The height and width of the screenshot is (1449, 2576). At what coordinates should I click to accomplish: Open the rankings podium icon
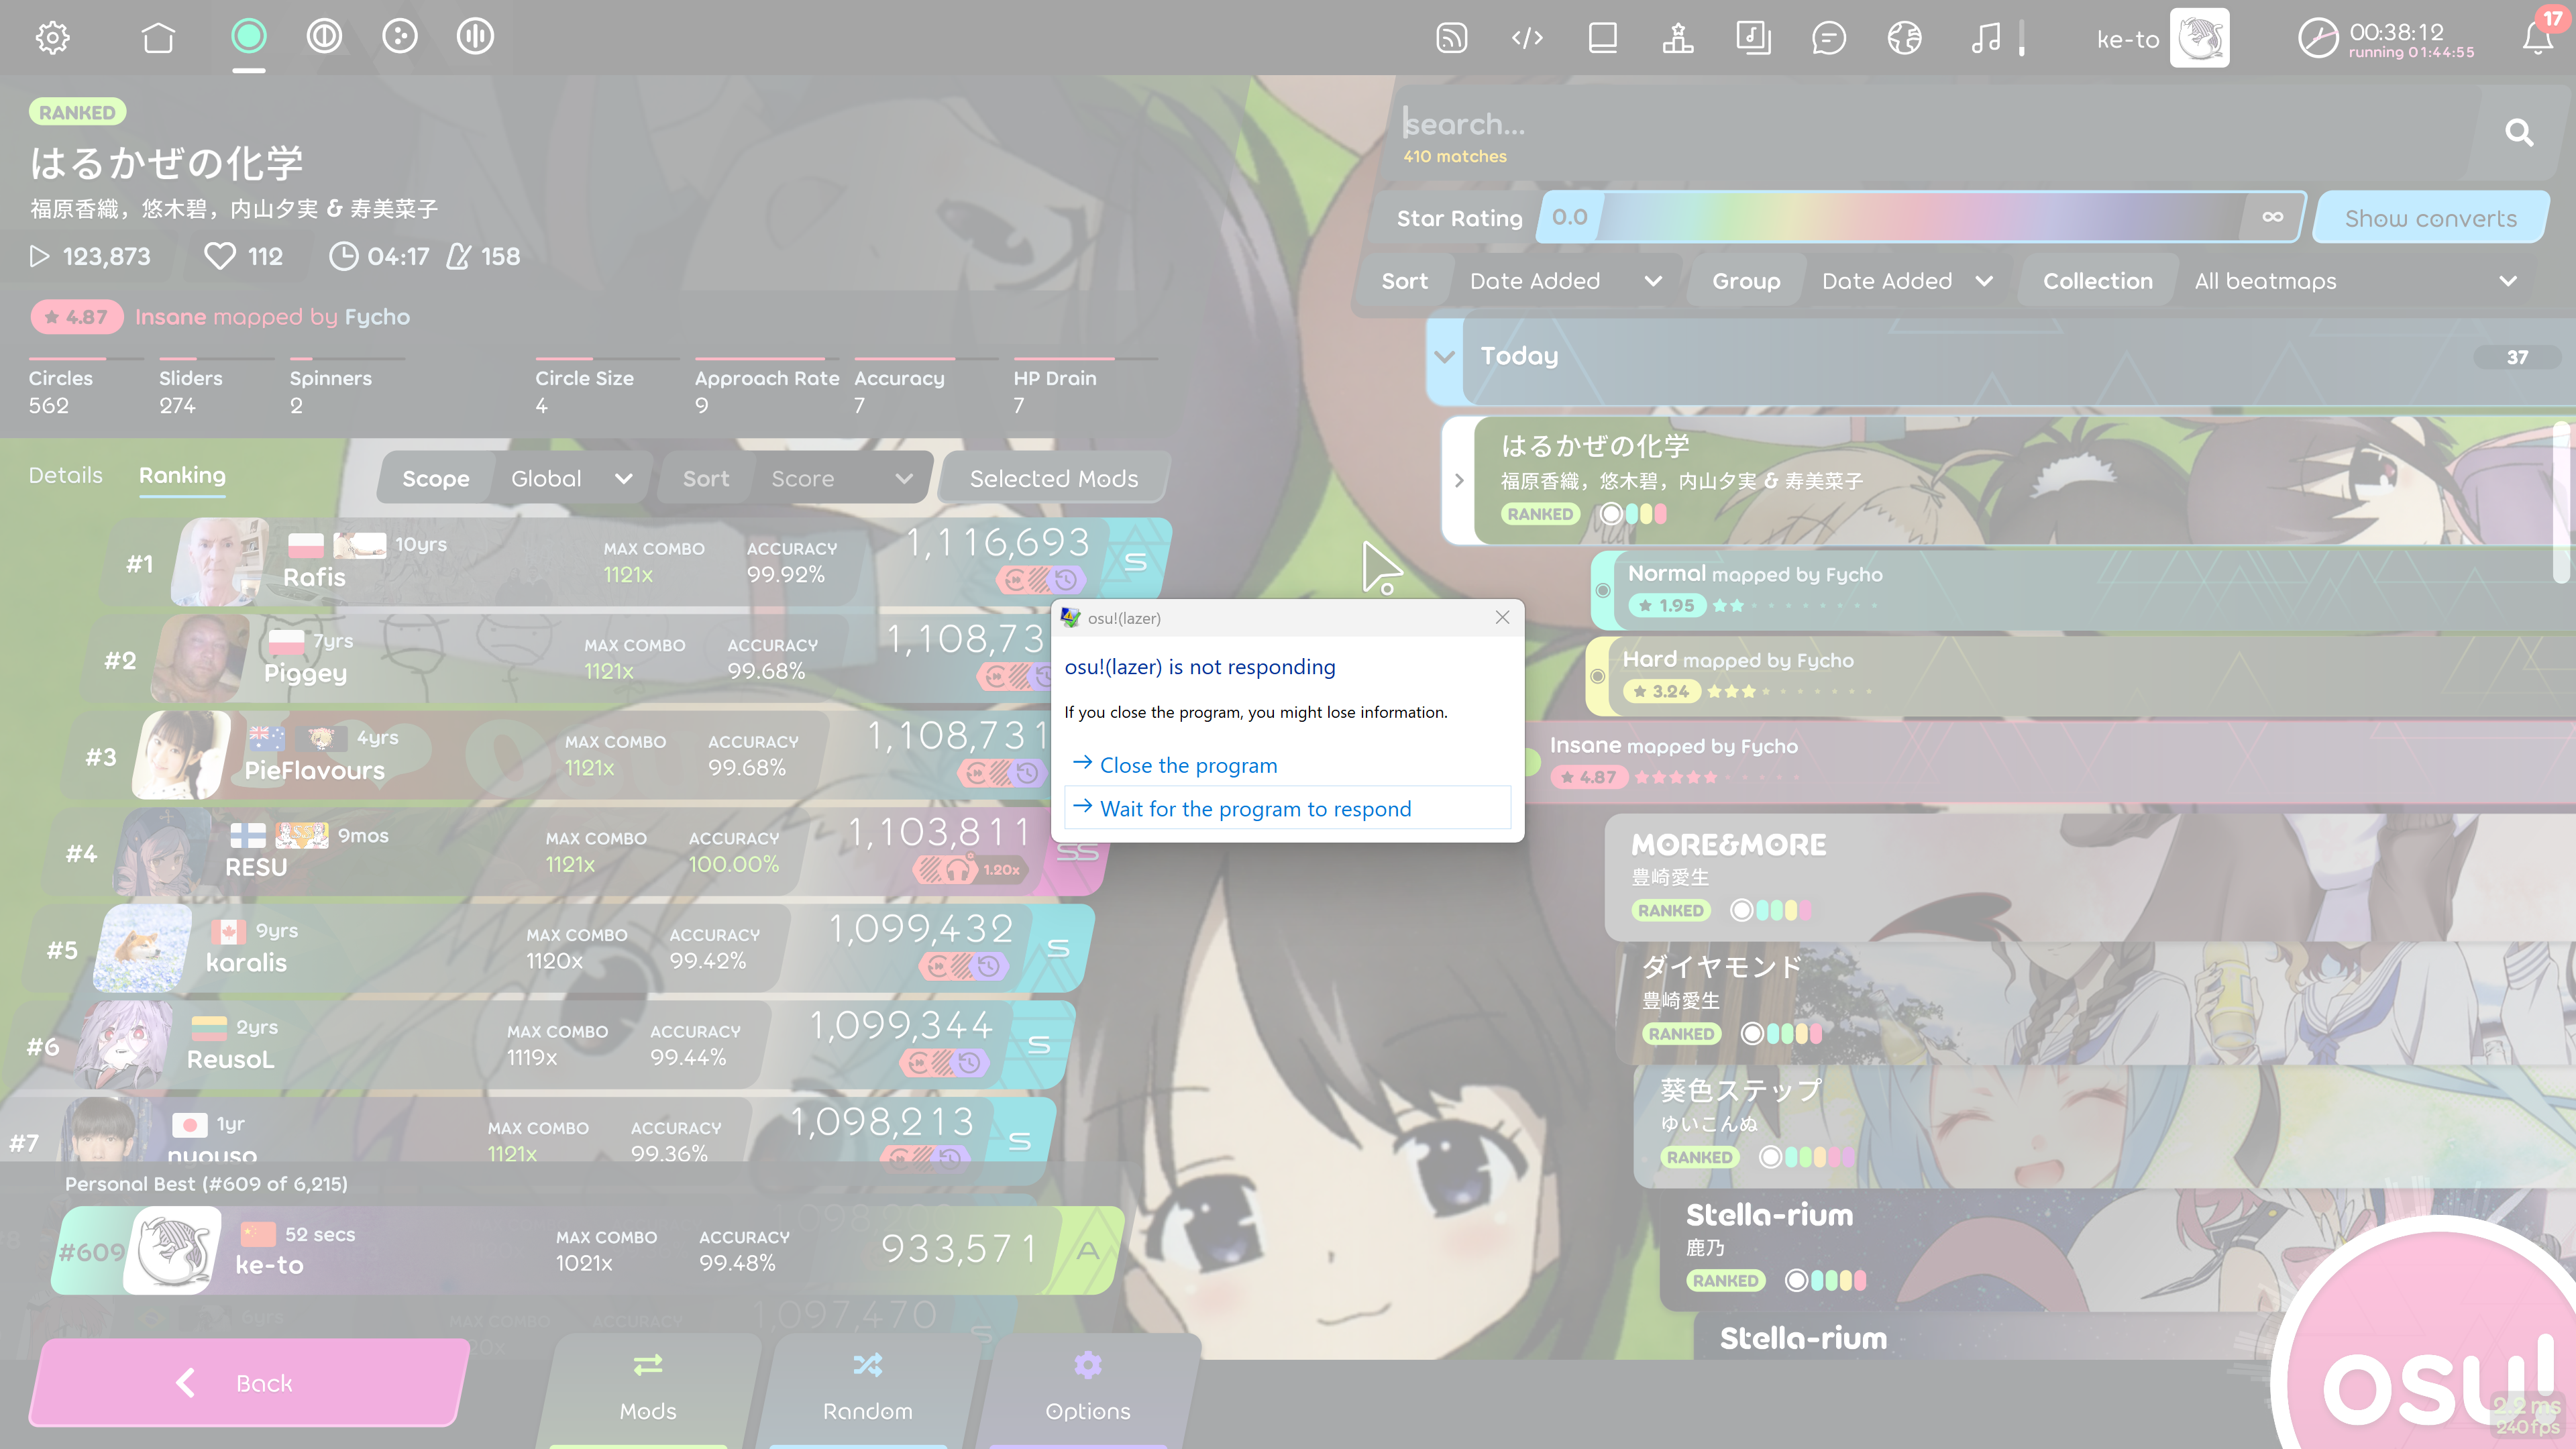pos(1678,38)
